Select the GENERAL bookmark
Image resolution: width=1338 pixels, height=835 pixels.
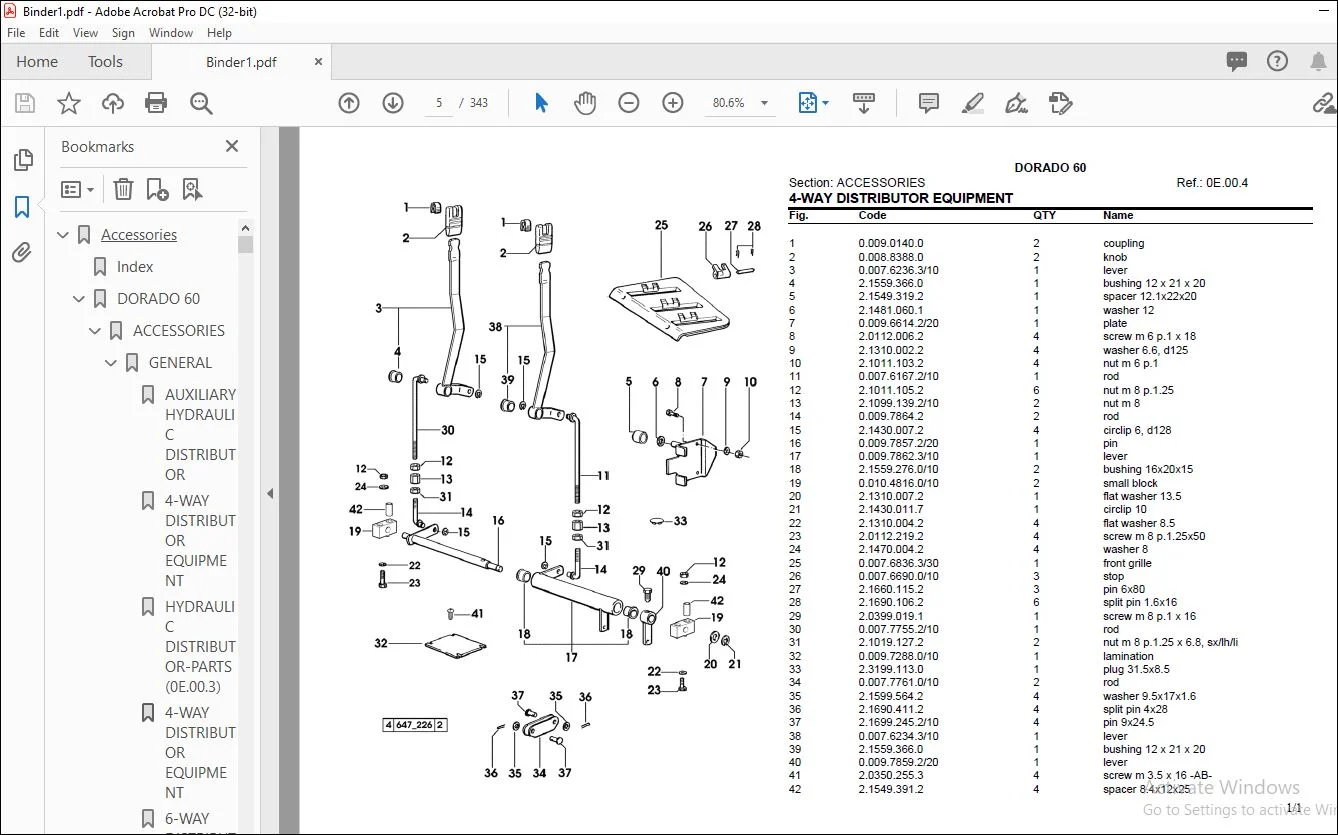coord(180,363)
